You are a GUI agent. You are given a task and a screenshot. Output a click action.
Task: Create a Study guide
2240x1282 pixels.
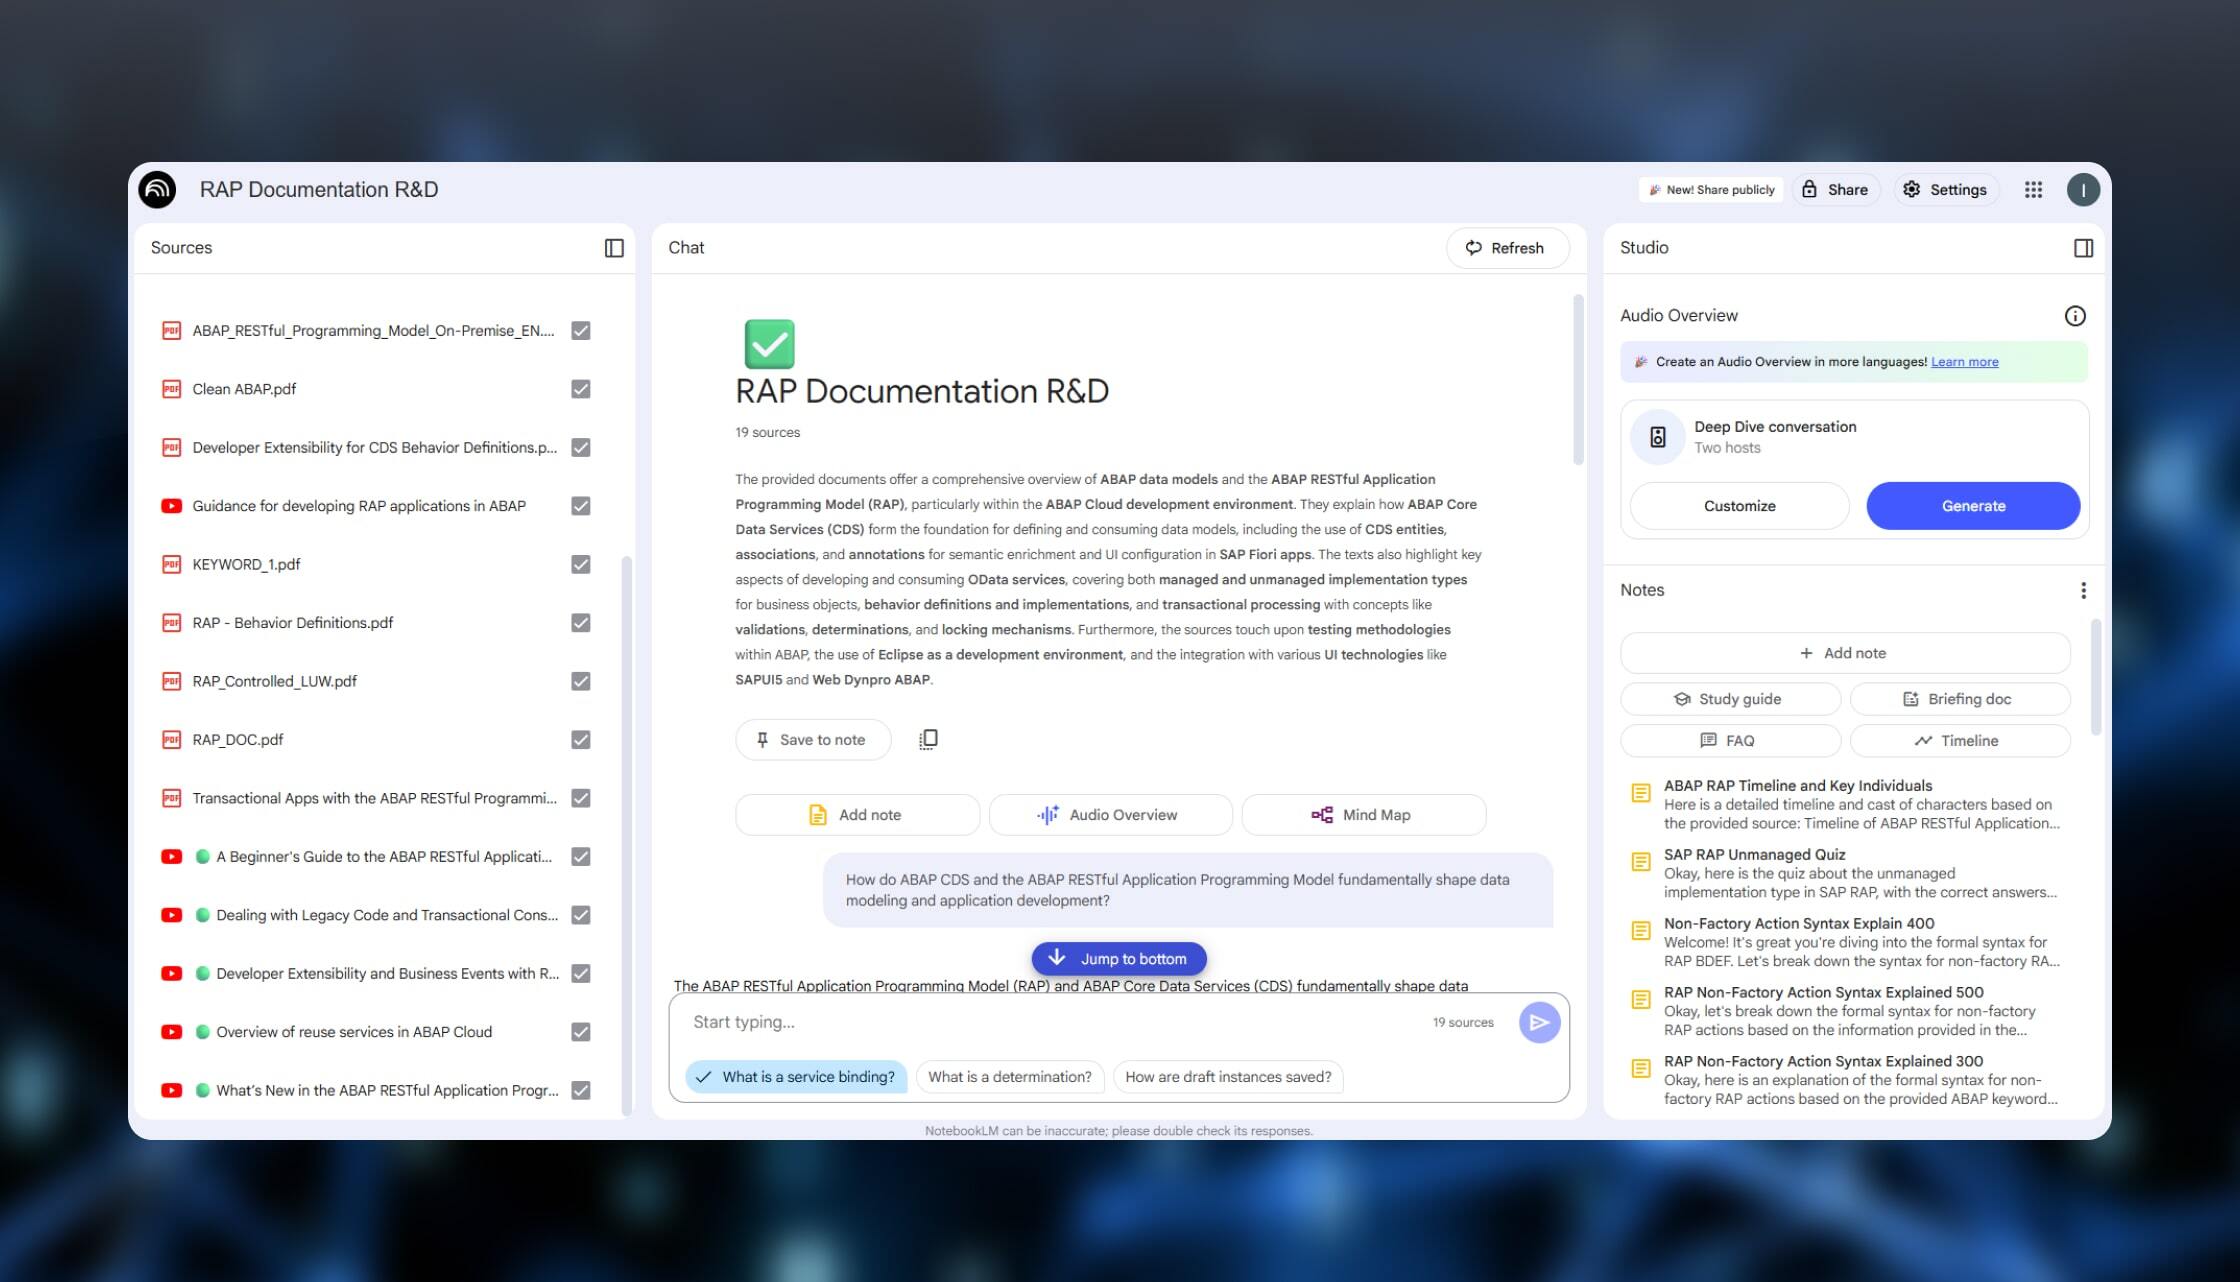pyautogui.click(x=1730, y=699)
